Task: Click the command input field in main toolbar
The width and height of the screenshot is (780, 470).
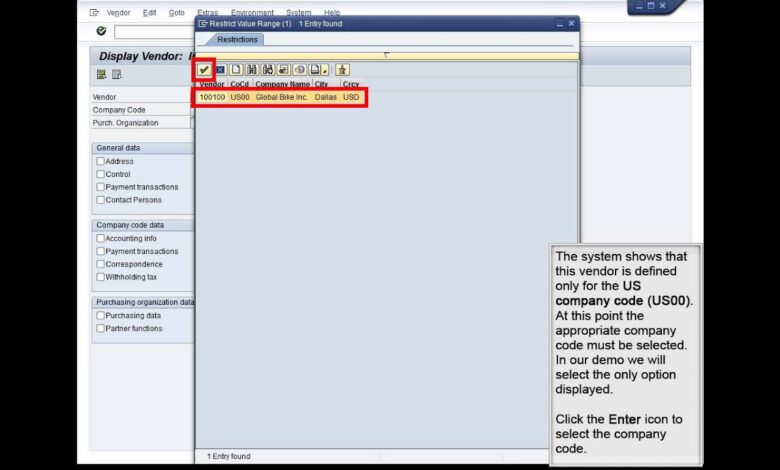Action: 154,32
